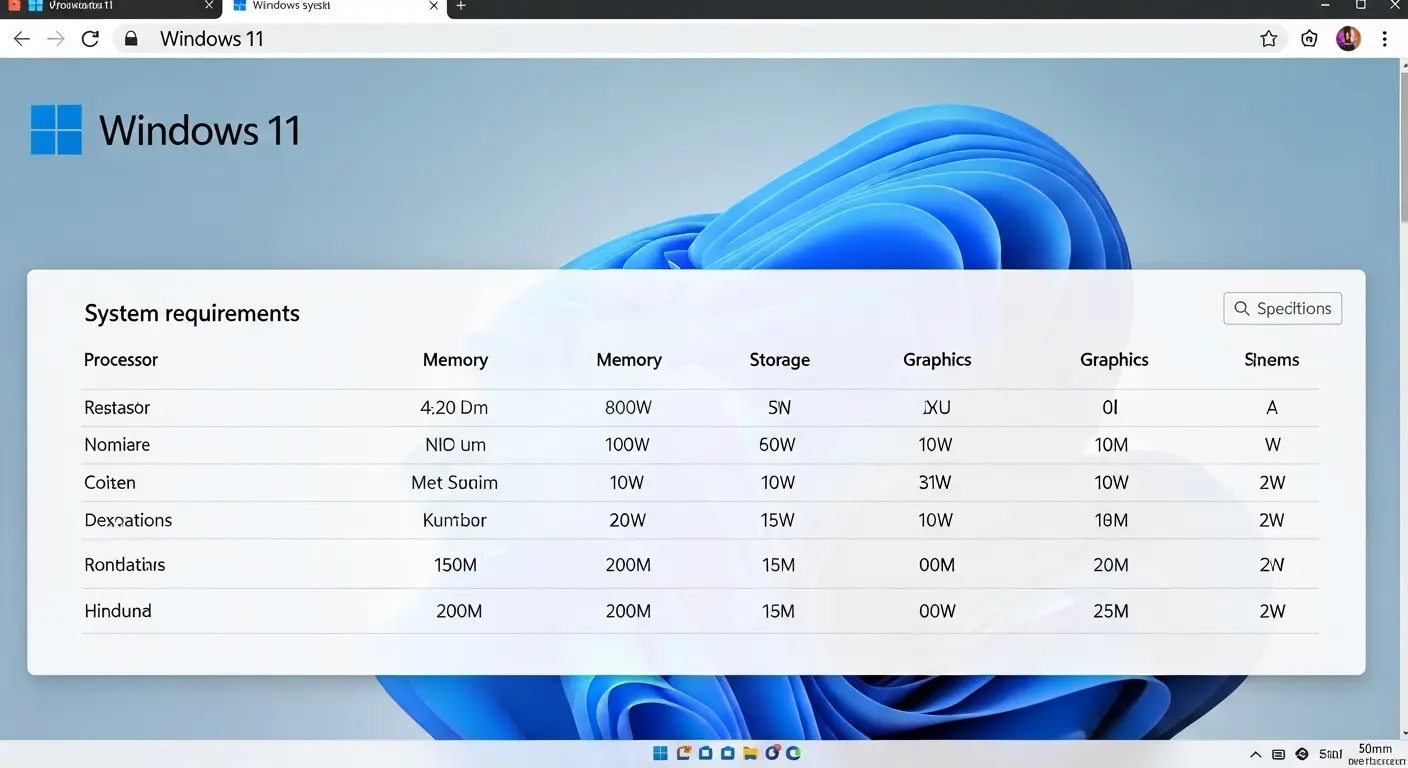The height and width of the screenshot is (768, 1408).
Task: Open the profile avatar menu
Action: pyautogui.click(x=1348, y=39)
